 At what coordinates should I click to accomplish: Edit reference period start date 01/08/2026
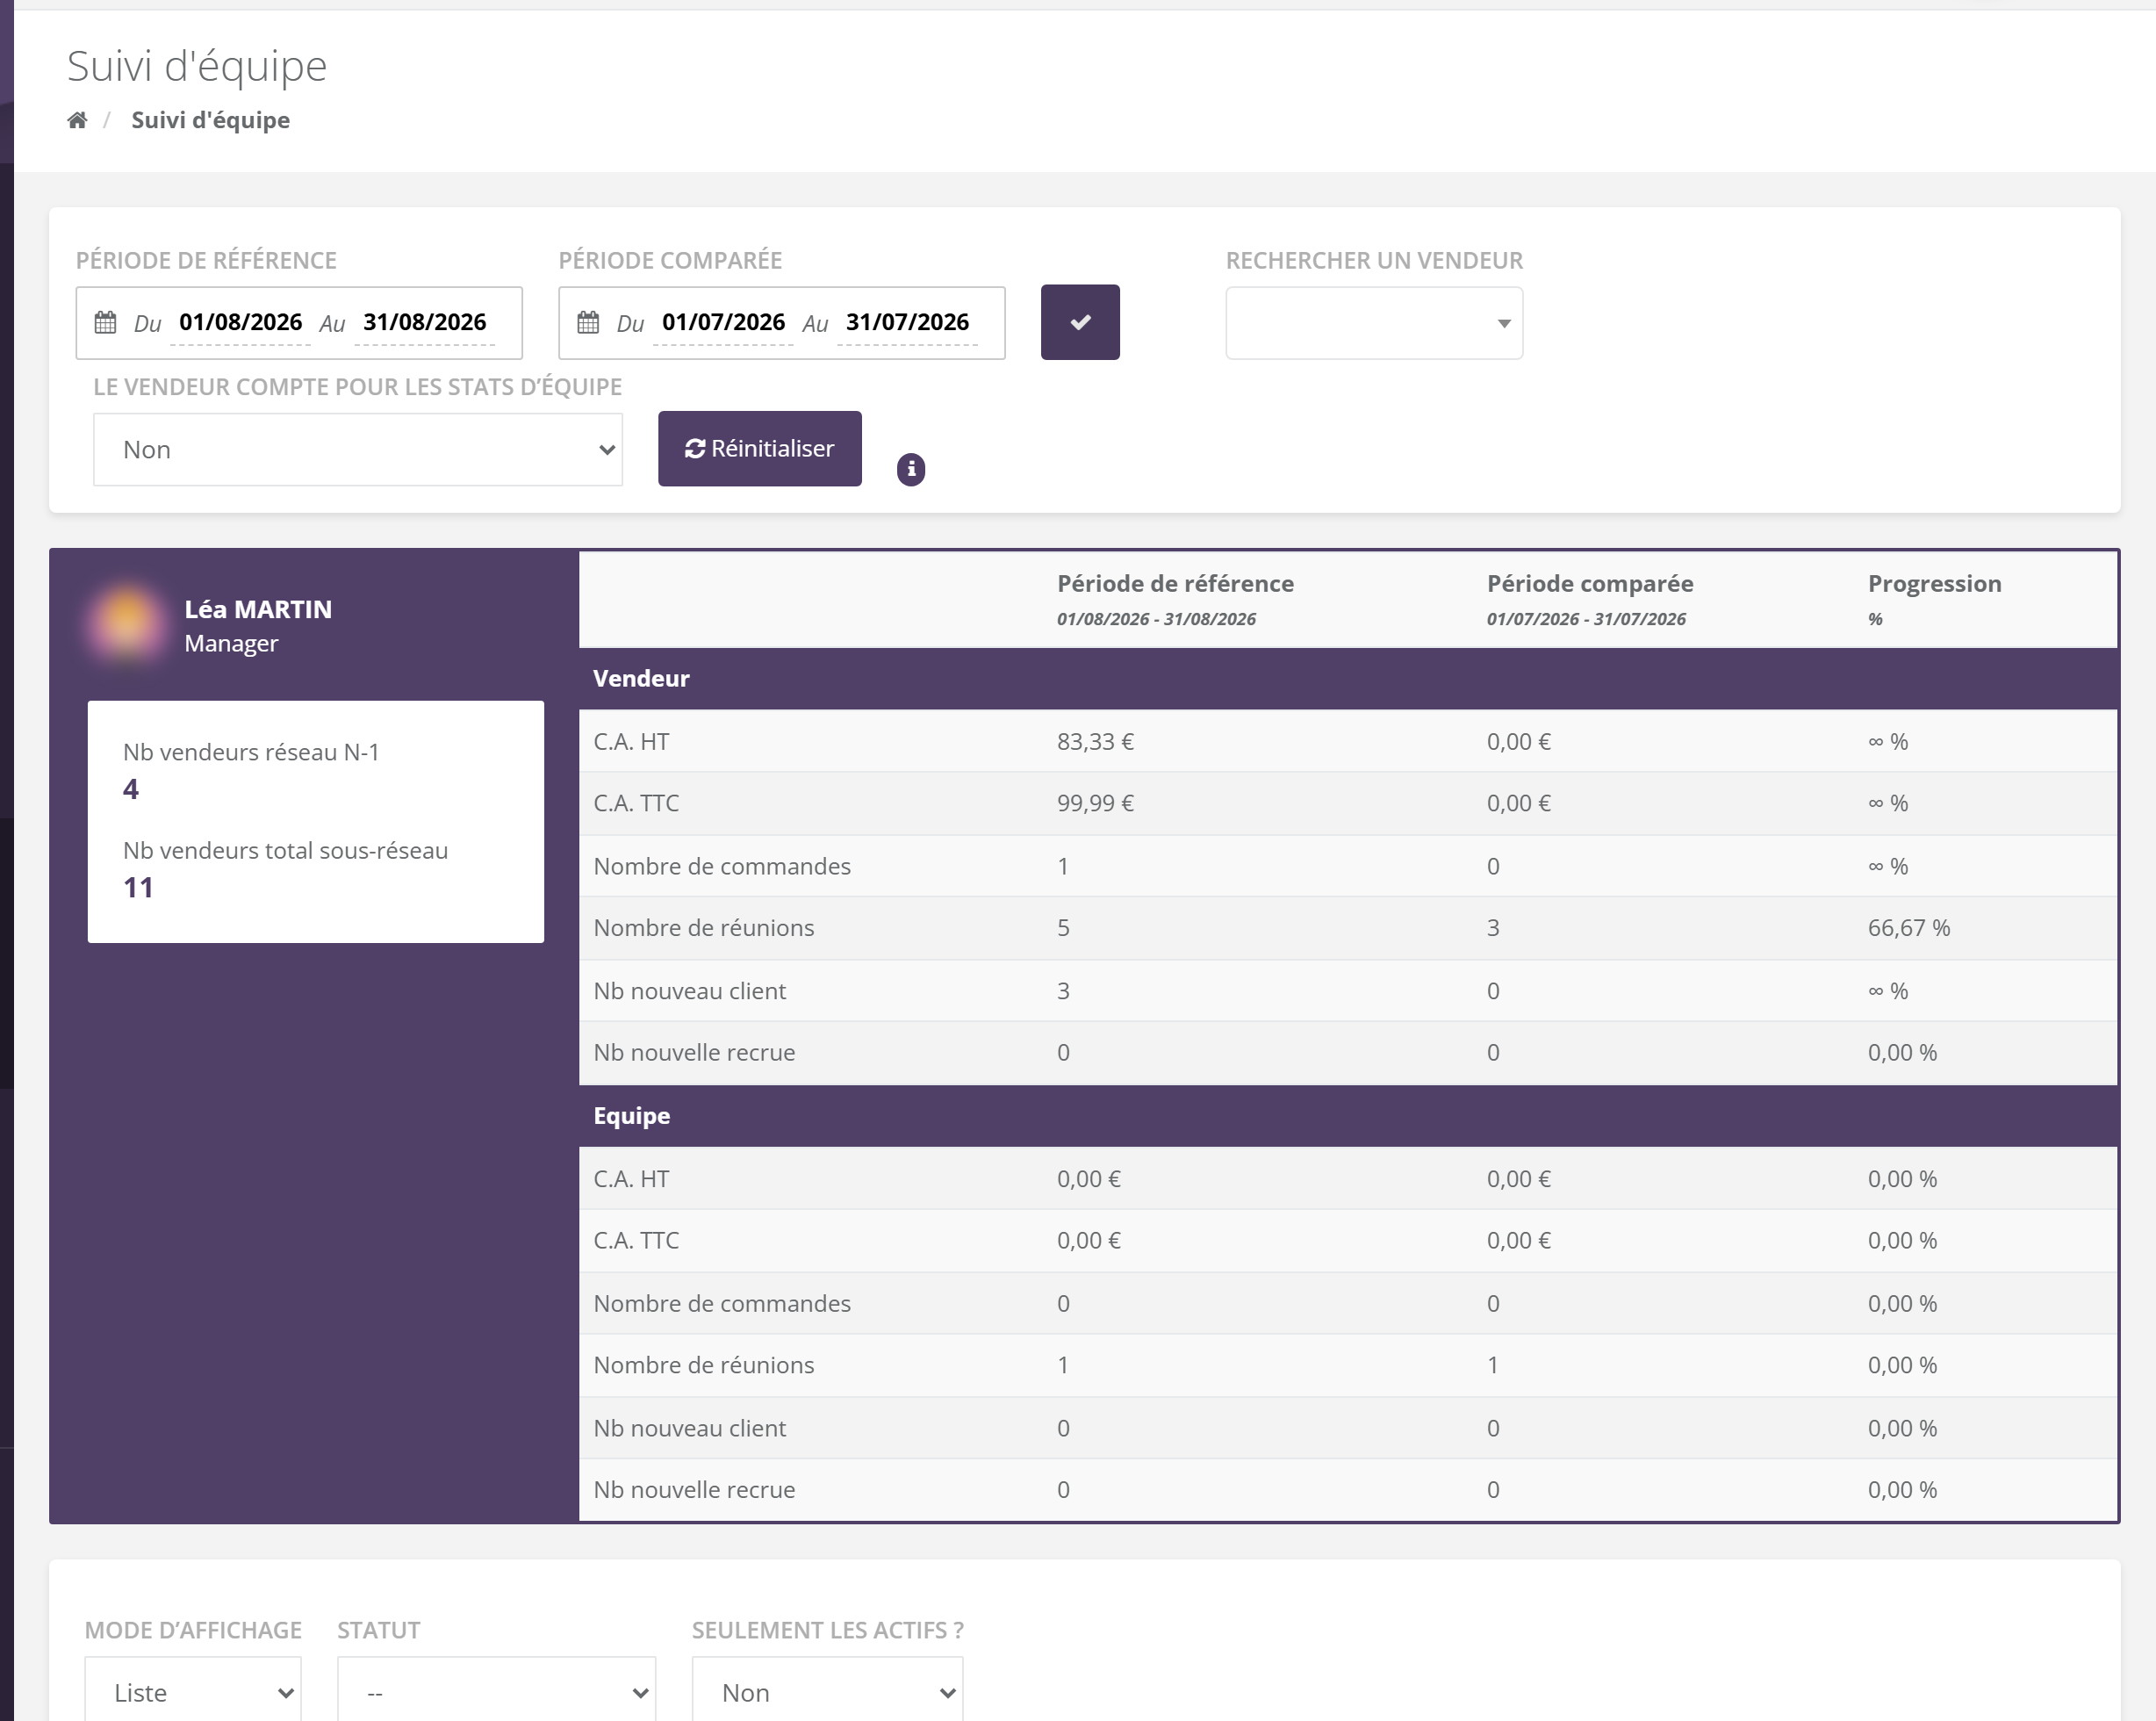pyautogui.click(x=240, y=322)
